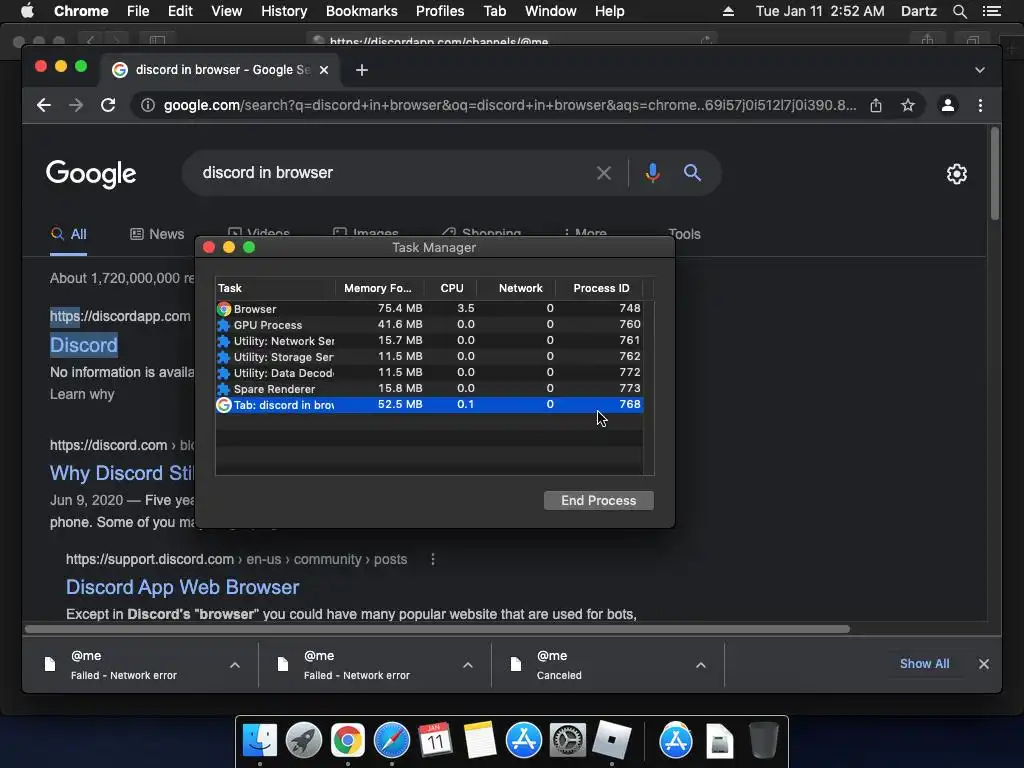Open site info icon in address bar
1024x768 pixels.
pos(148,105)
